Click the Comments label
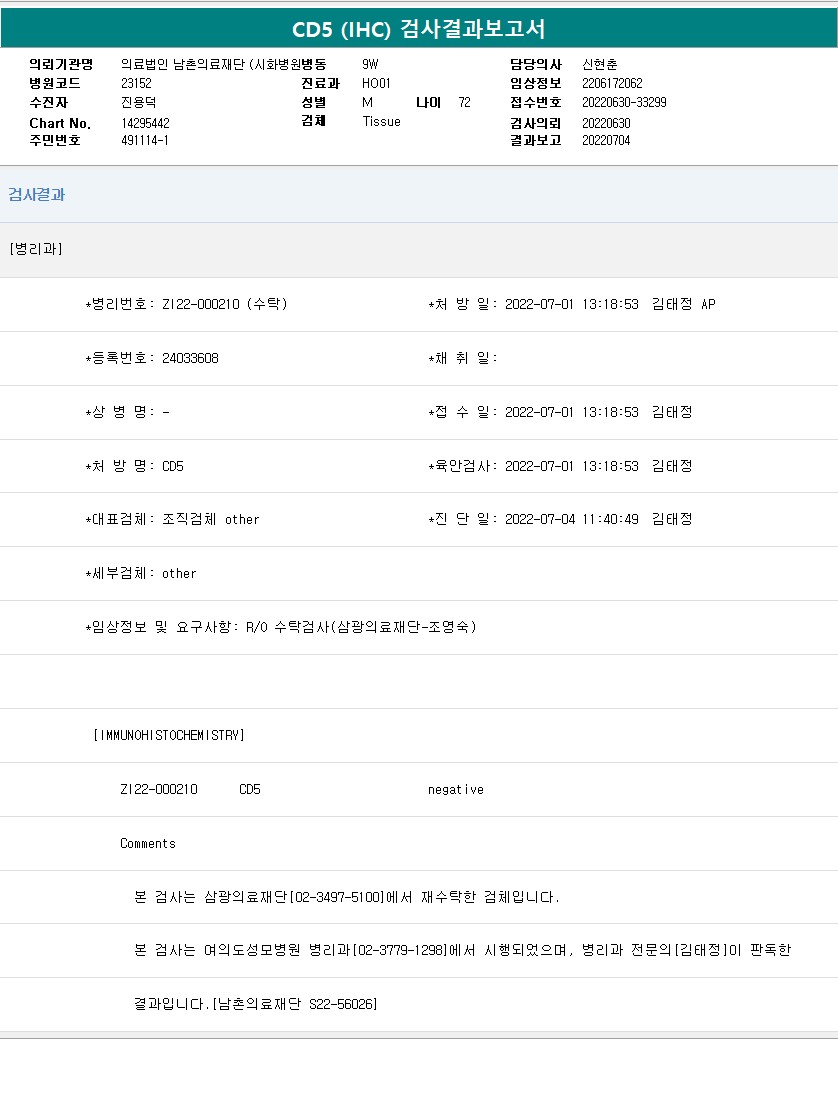 point(148,843)
